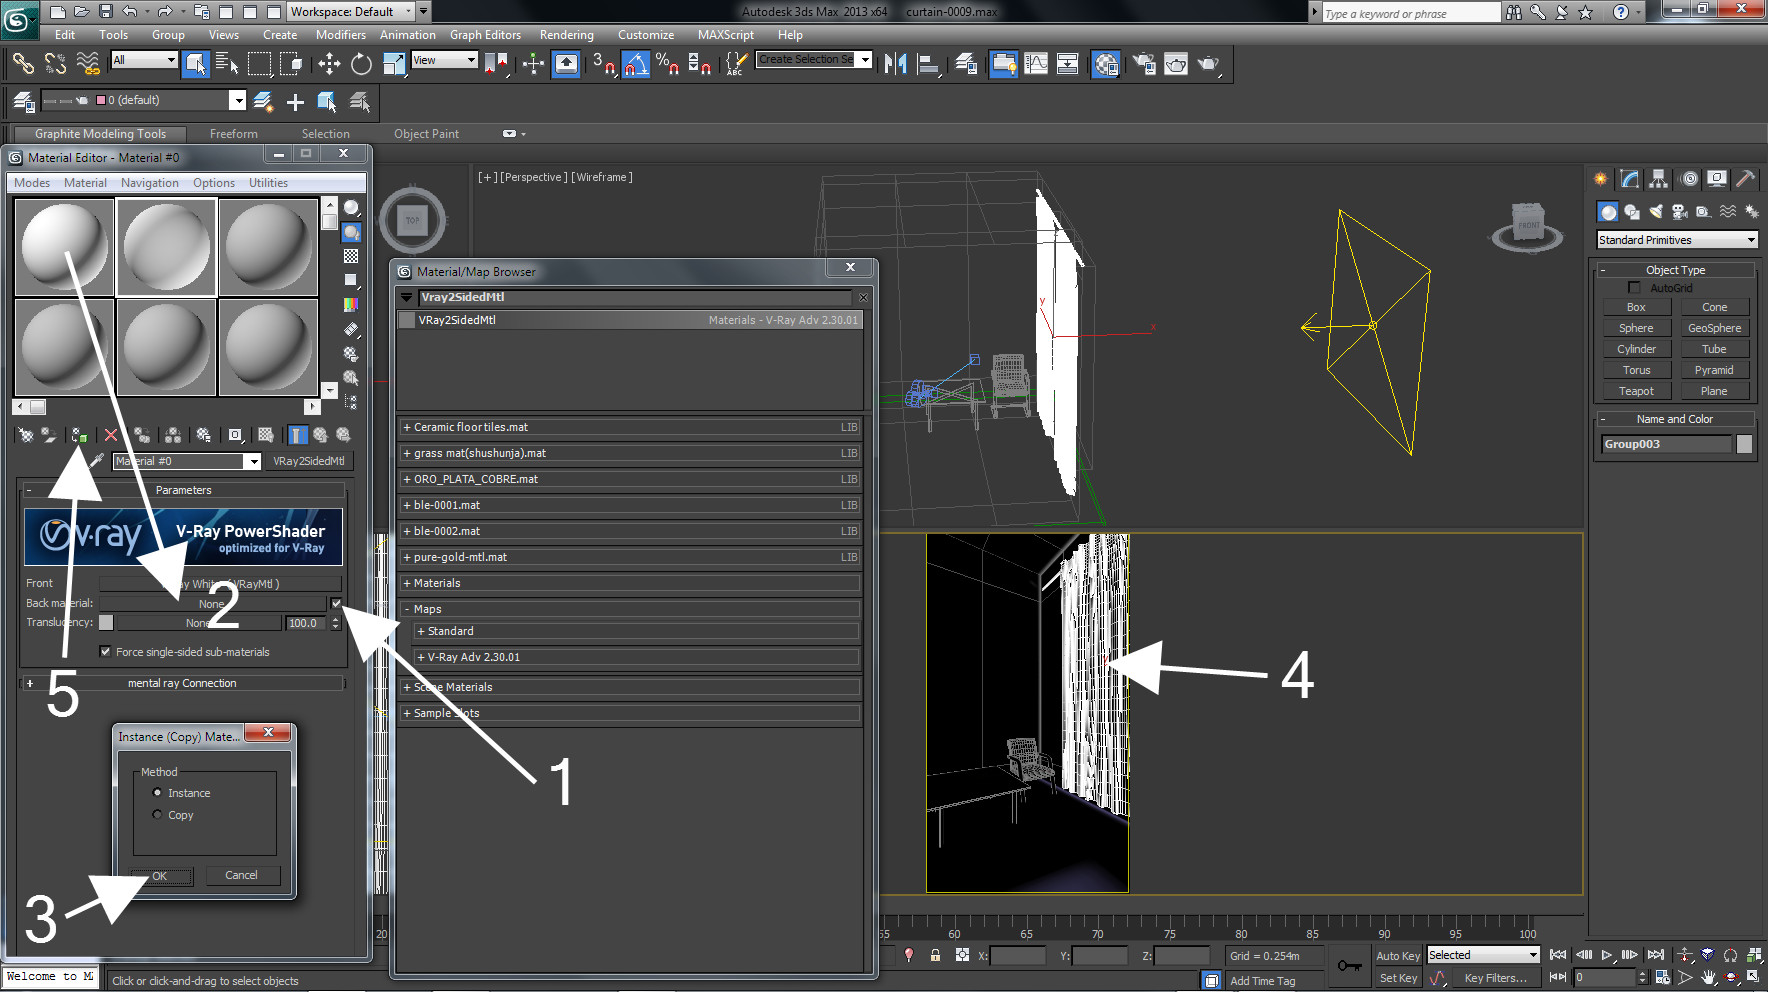Toggle Force single-sided sub-materials checkbox
The width and height of the screenshot is (1768, 992).
pyautogui.click(x=105, y=652)
